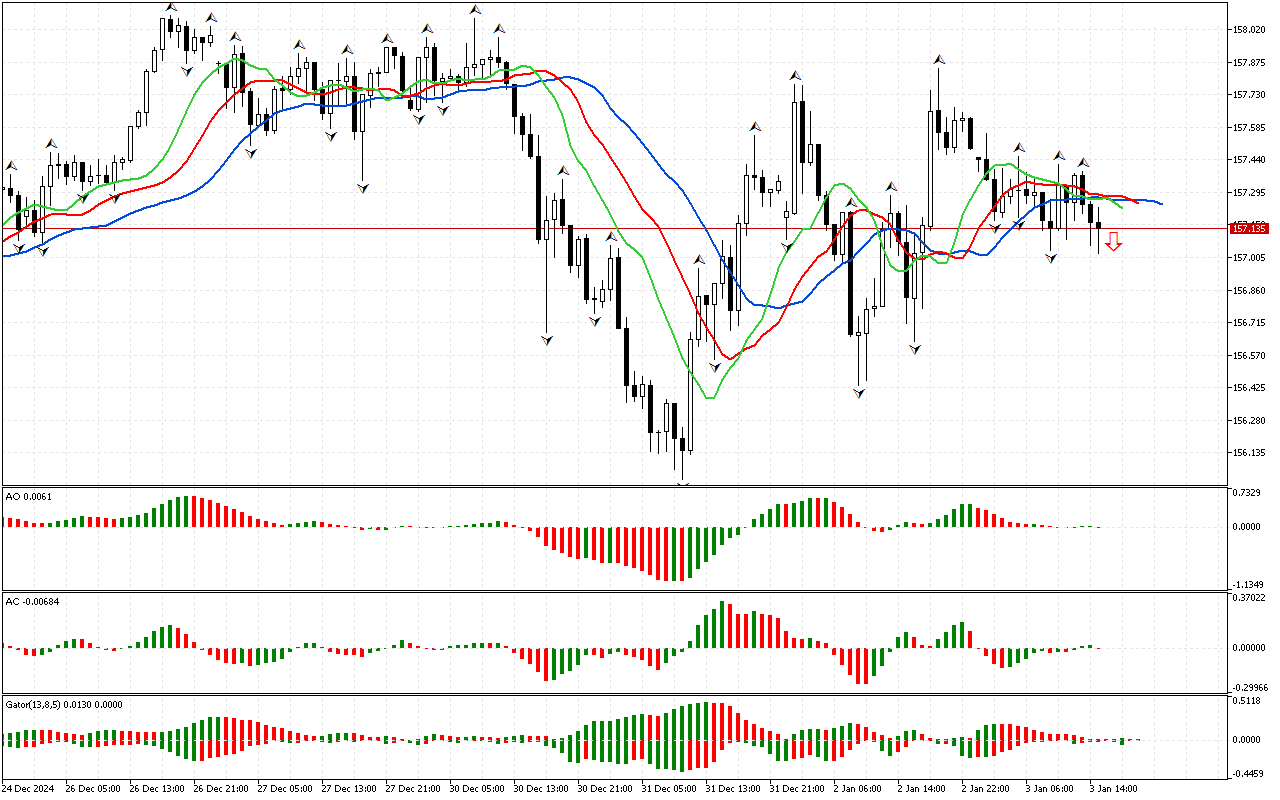Select the Gator panel 0.0000 zero level
Viewport: 1280px width, 800px height.
pyautogui.click(x=1248, y=740)
